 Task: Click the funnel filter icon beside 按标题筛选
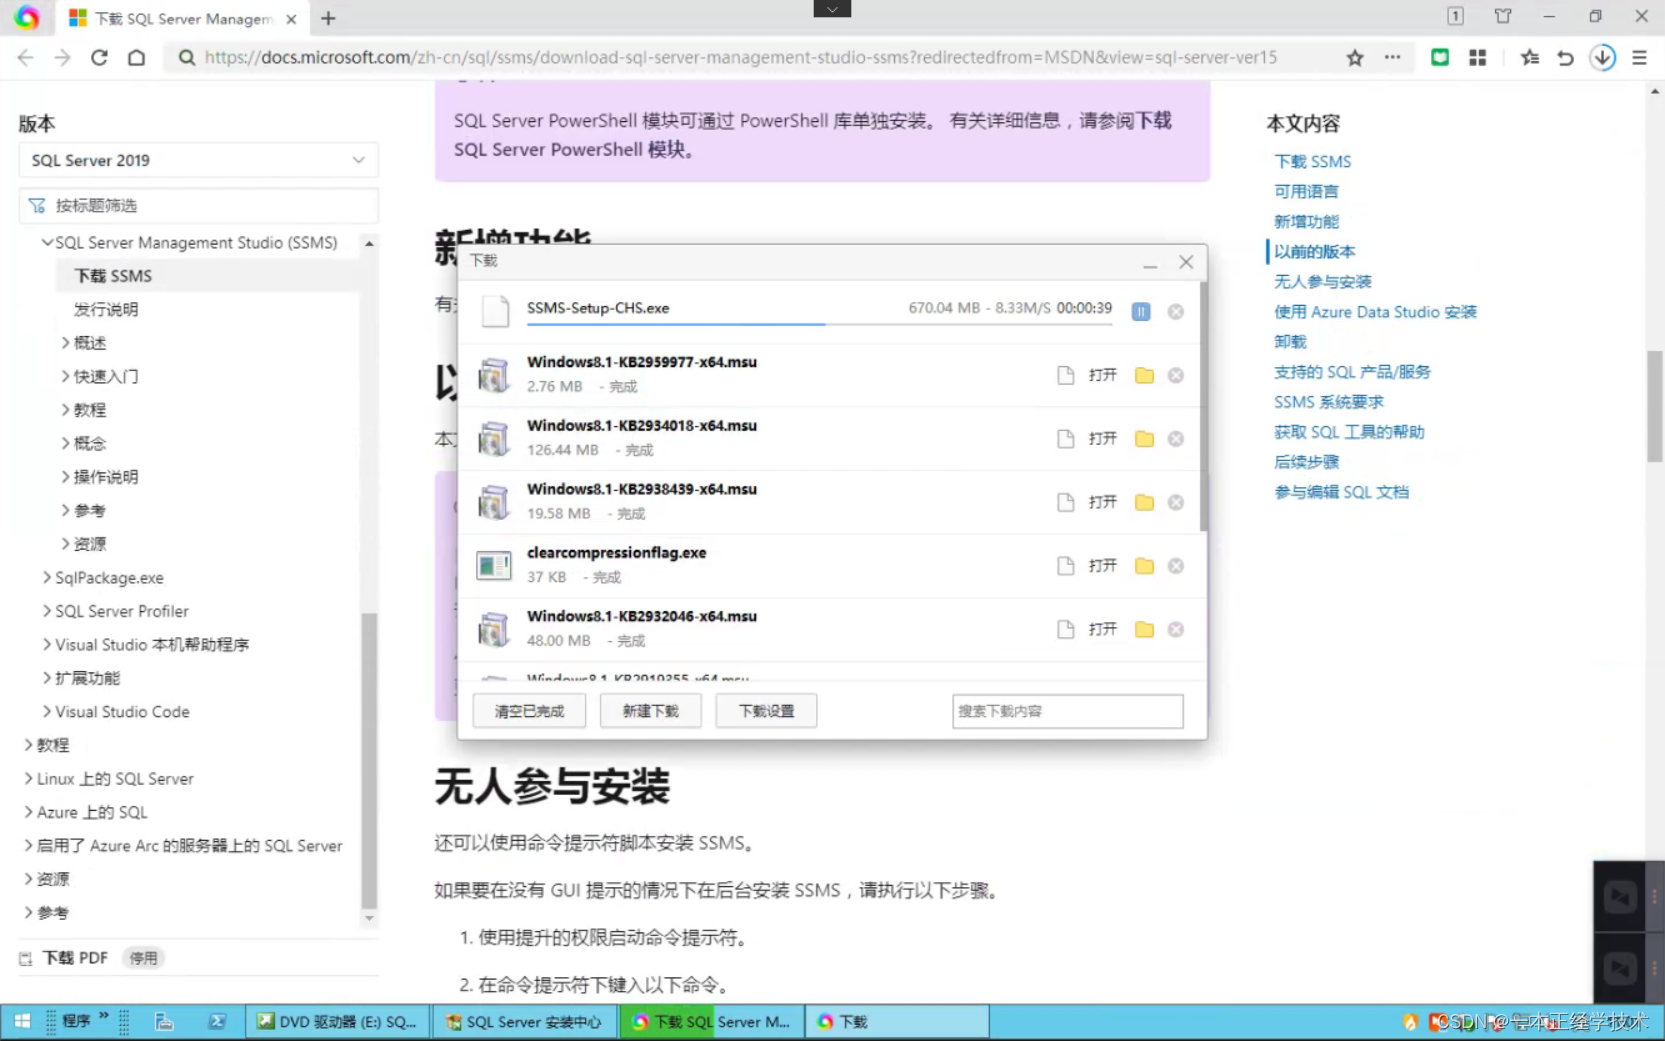click(36, 205)
